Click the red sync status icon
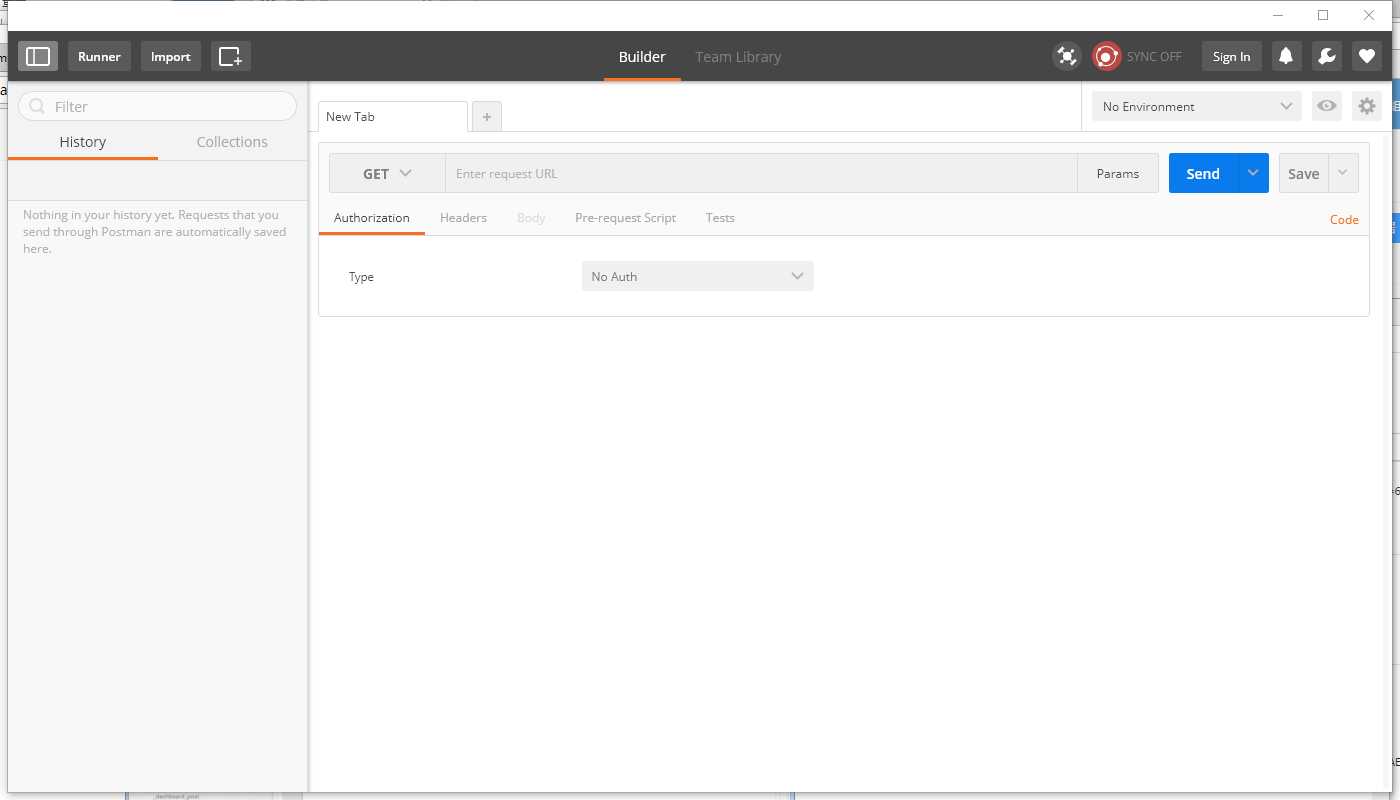 pos(1106,56)
